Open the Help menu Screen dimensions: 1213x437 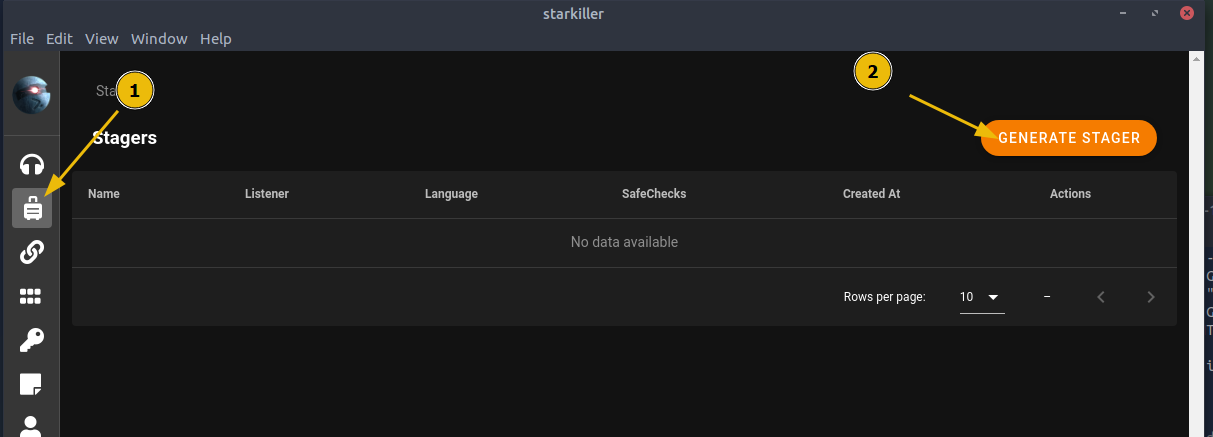[x=215, y=39]
